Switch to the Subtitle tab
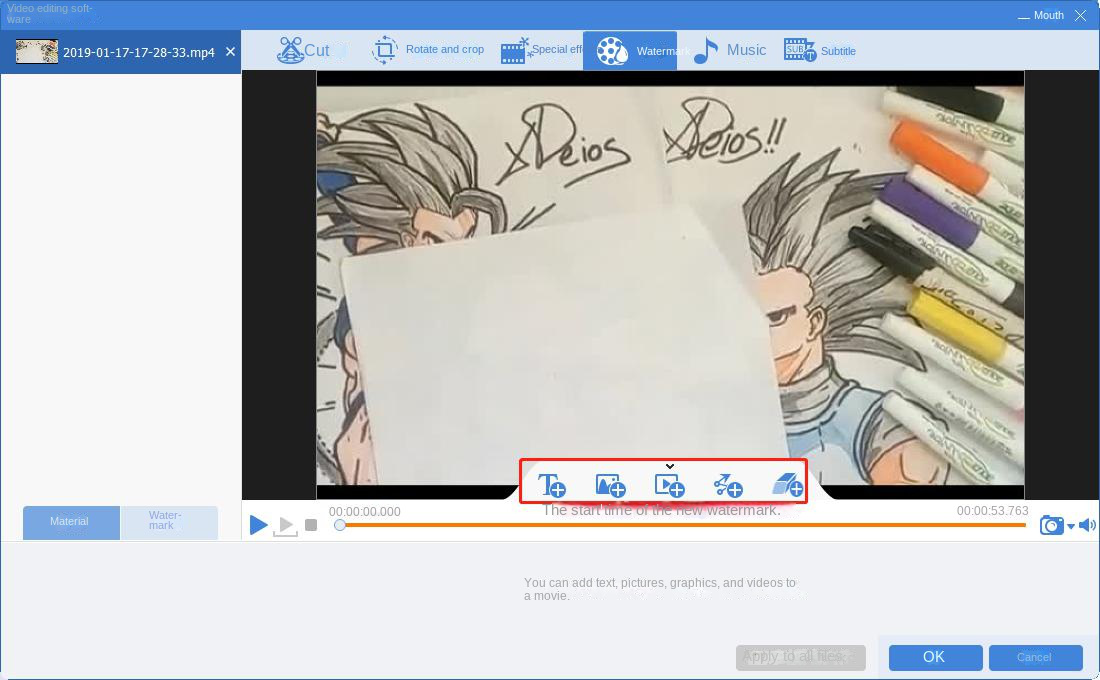1100x680 pixels. pos(819,51)
